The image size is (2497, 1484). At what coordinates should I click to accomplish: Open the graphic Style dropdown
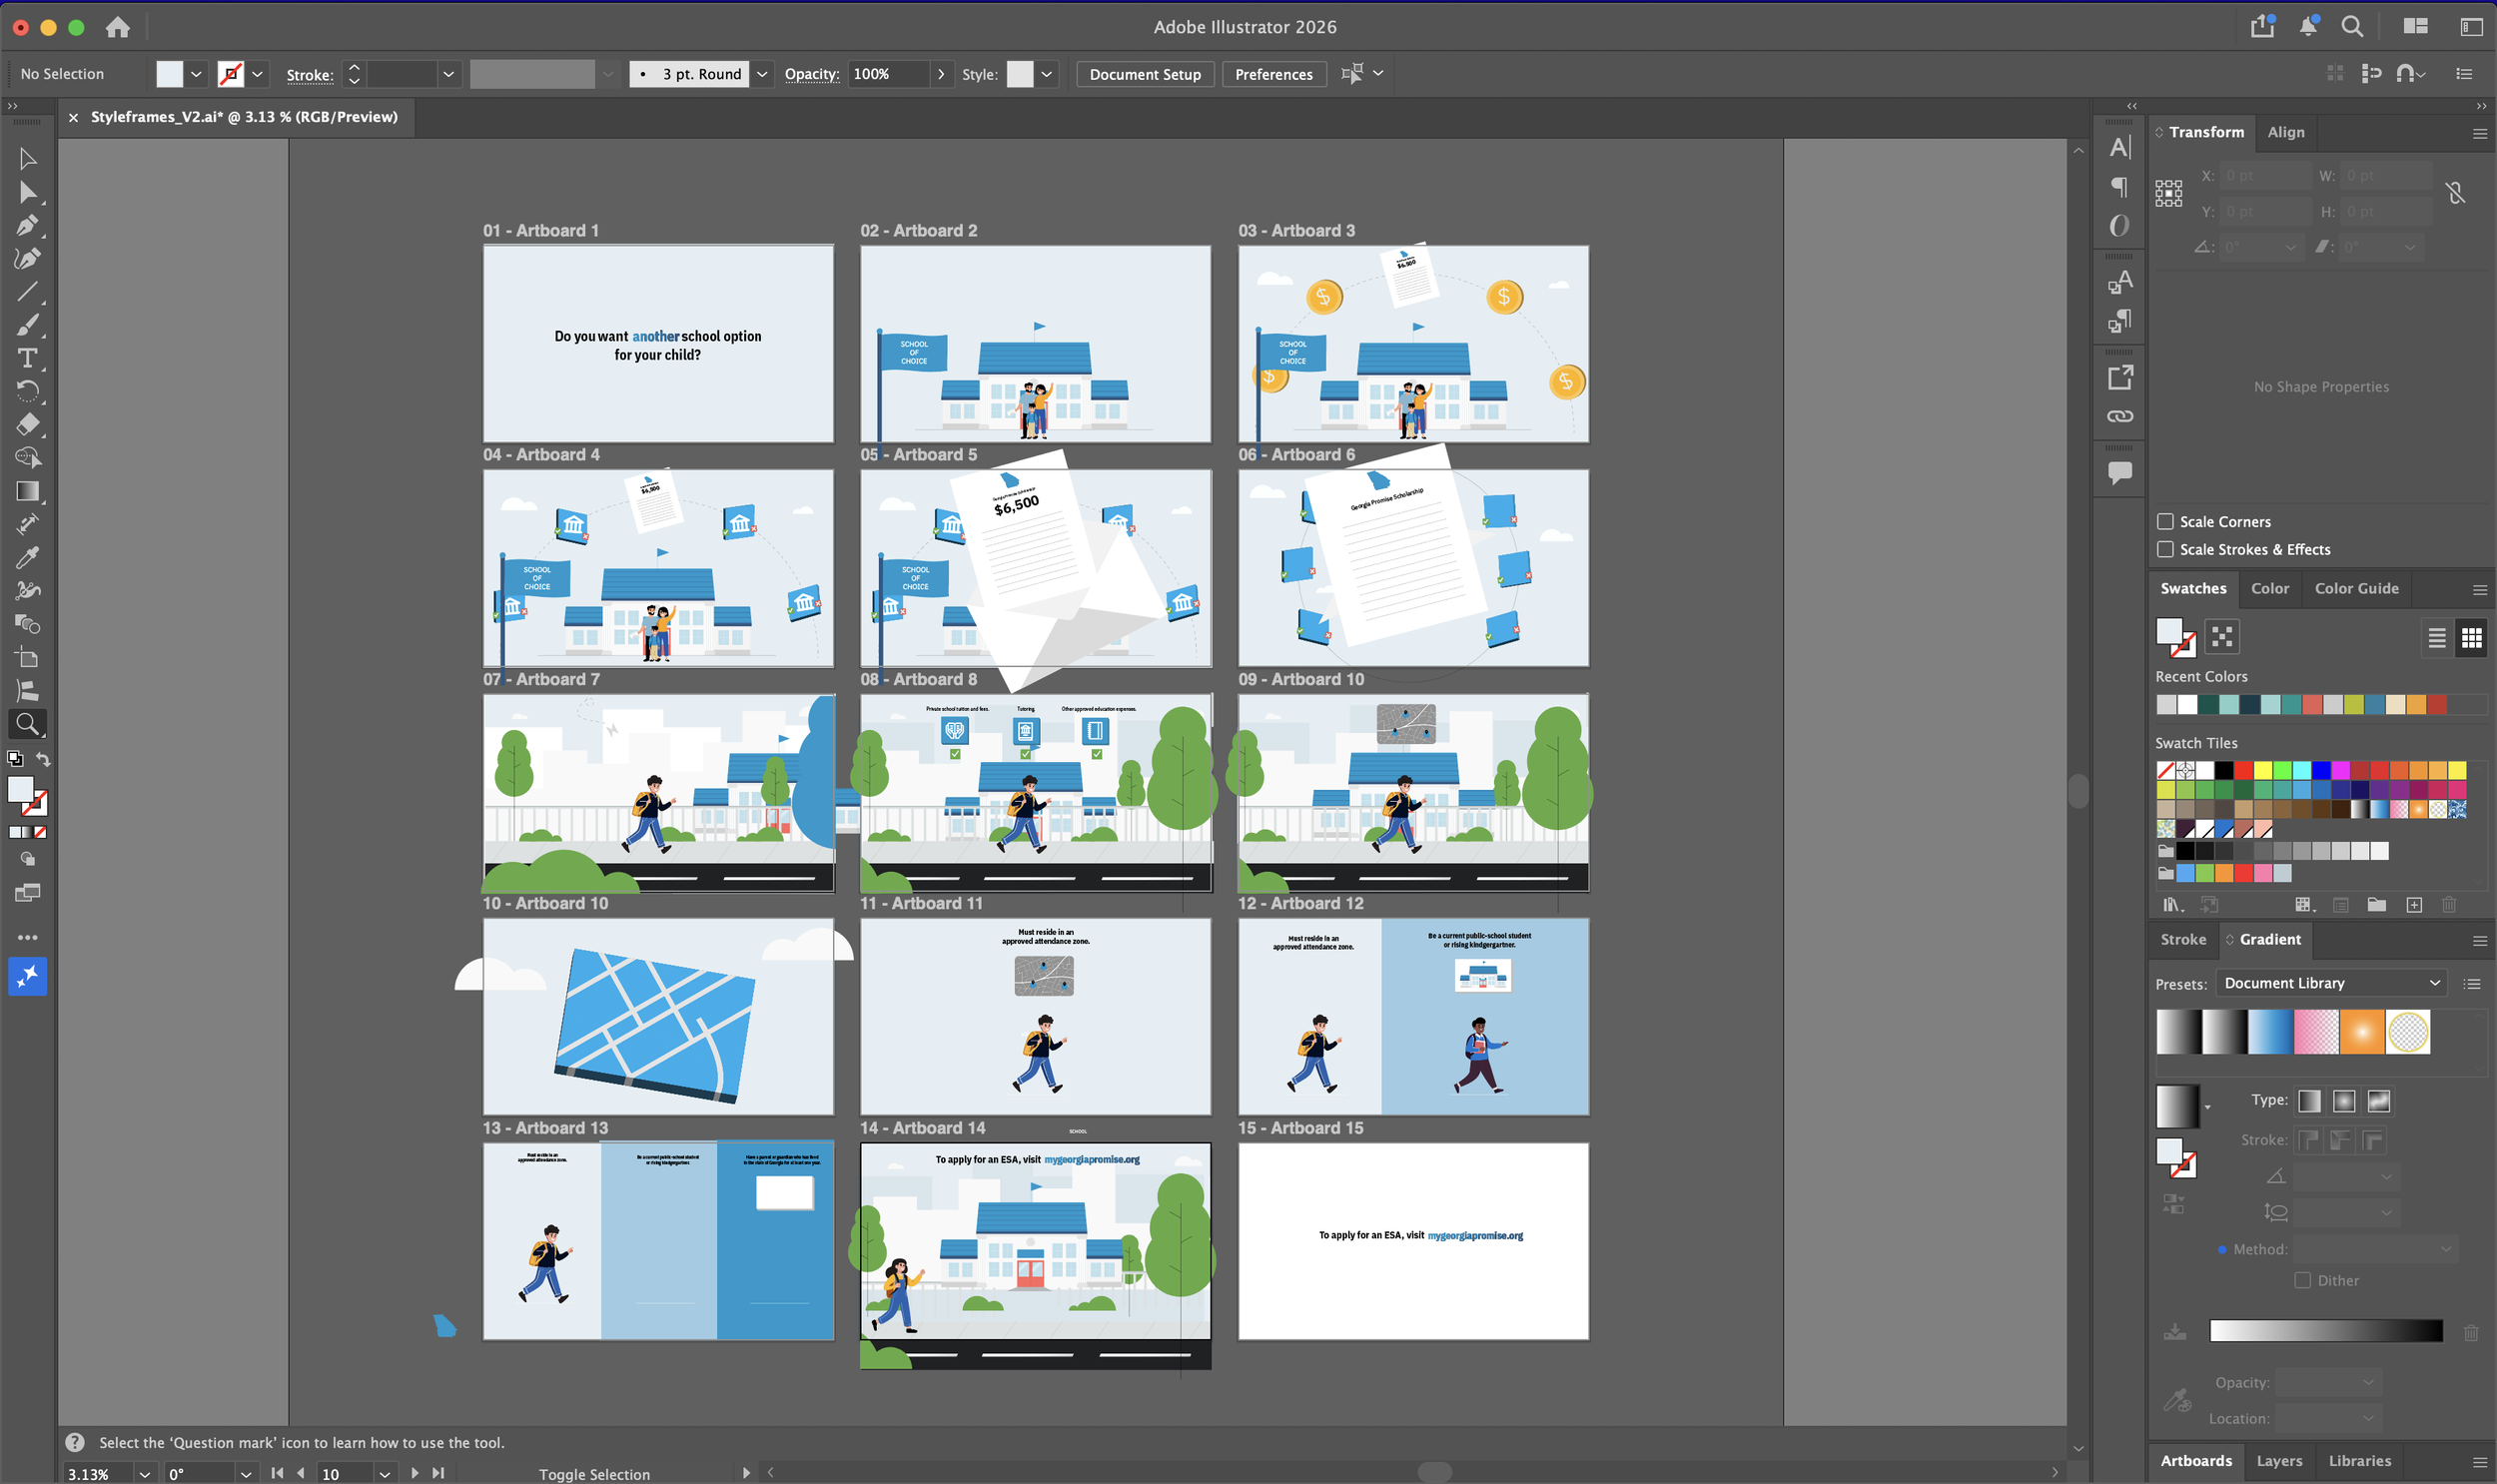[1046, 74]
